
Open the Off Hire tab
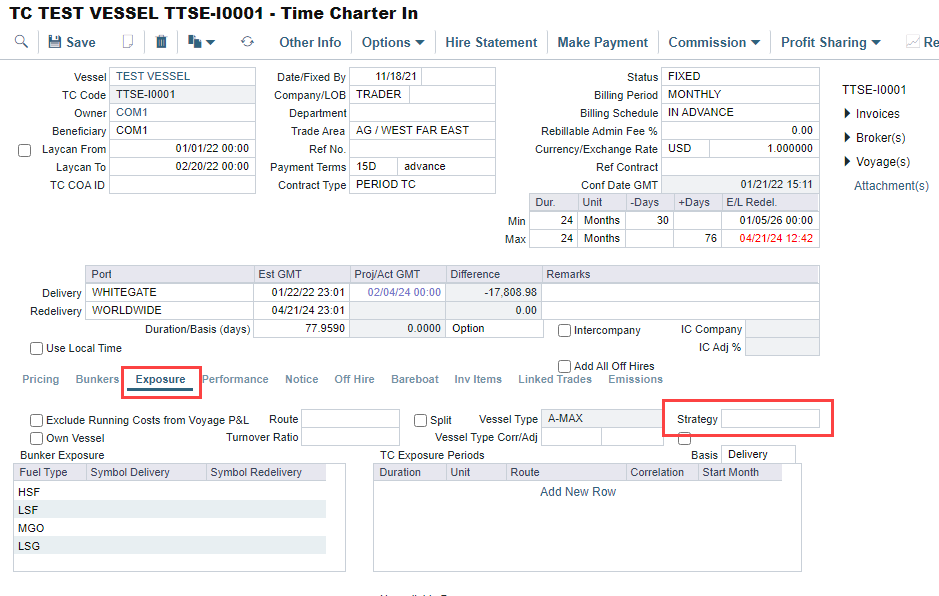tap(354, 379)
